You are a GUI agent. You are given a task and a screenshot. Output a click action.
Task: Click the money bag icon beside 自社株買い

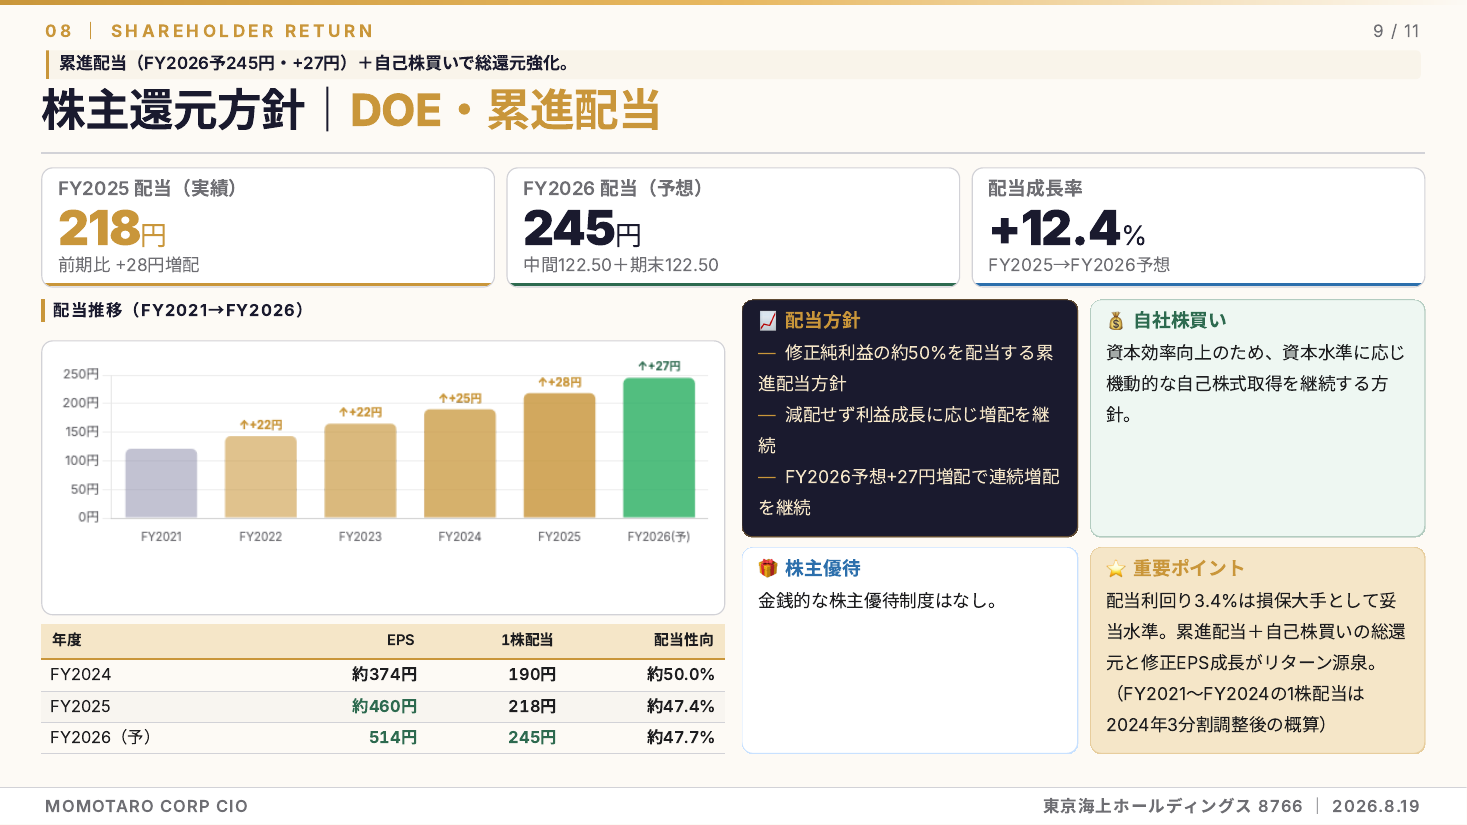click(x=1116, y=321)
